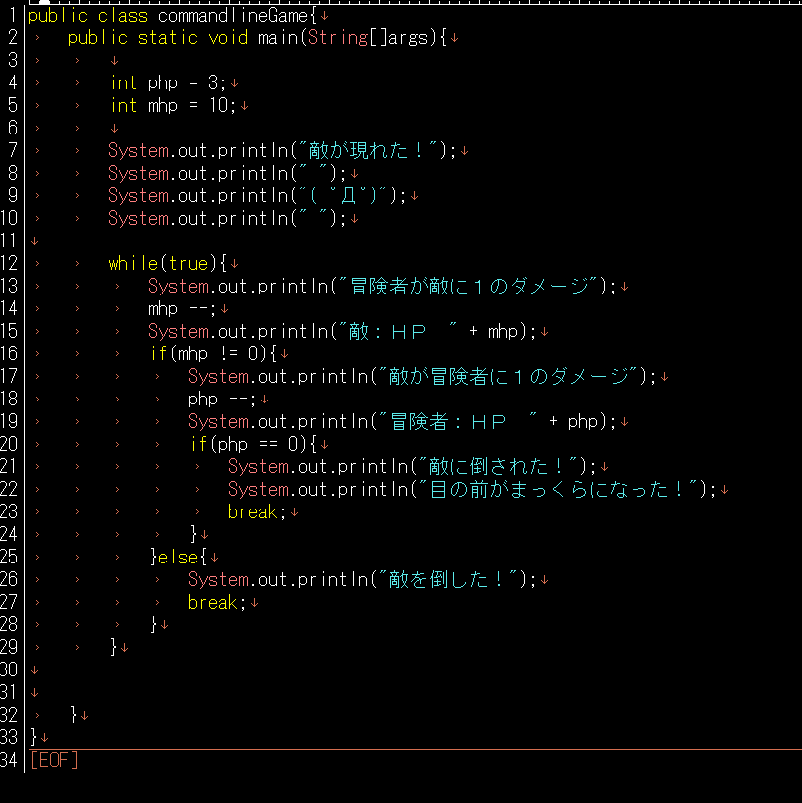Click line number 4 in the gutter
The height and width of the screenshot is (803, 802).
(x=13, y=82)
